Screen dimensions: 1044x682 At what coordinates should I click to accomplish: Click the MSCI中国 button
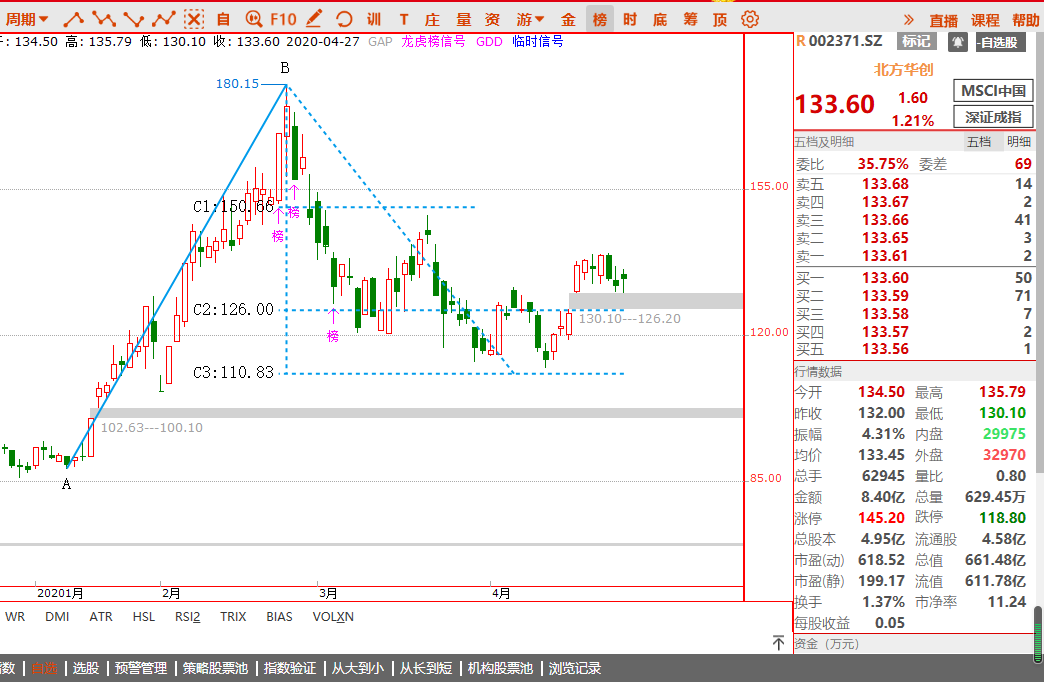993,91
